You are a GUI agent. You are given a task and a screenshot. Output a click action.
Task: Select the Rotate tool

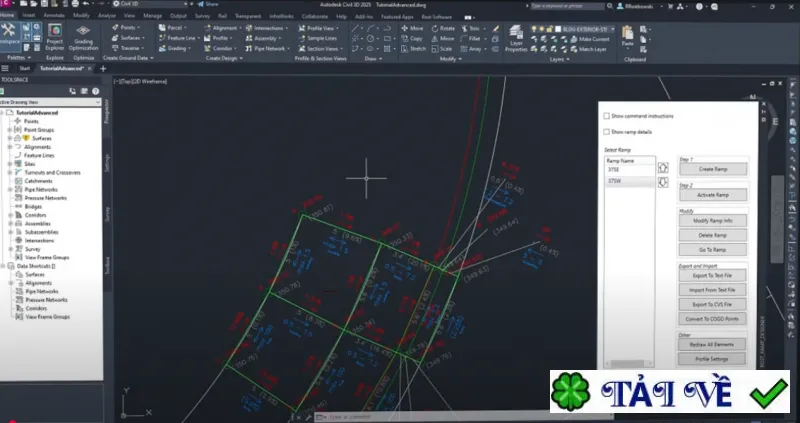point(443,28)
